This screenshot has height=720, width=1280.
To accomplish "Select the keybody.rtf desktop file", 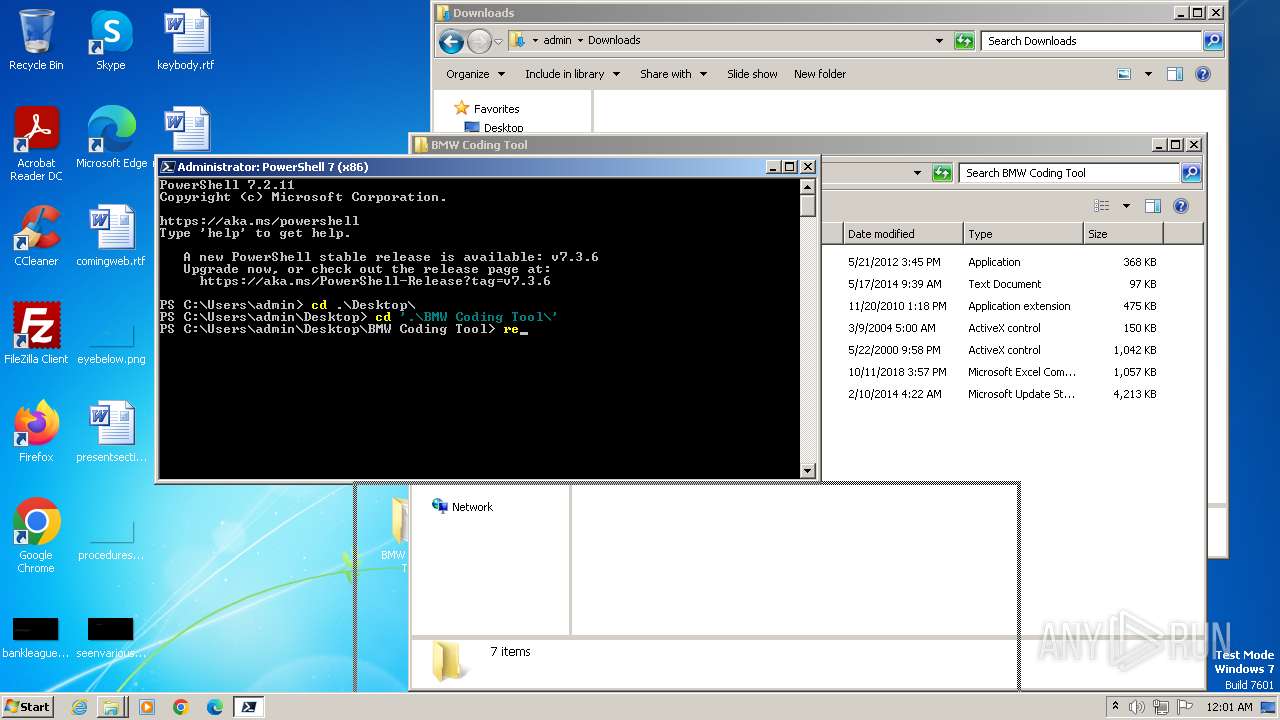I will tap(186, 40).
